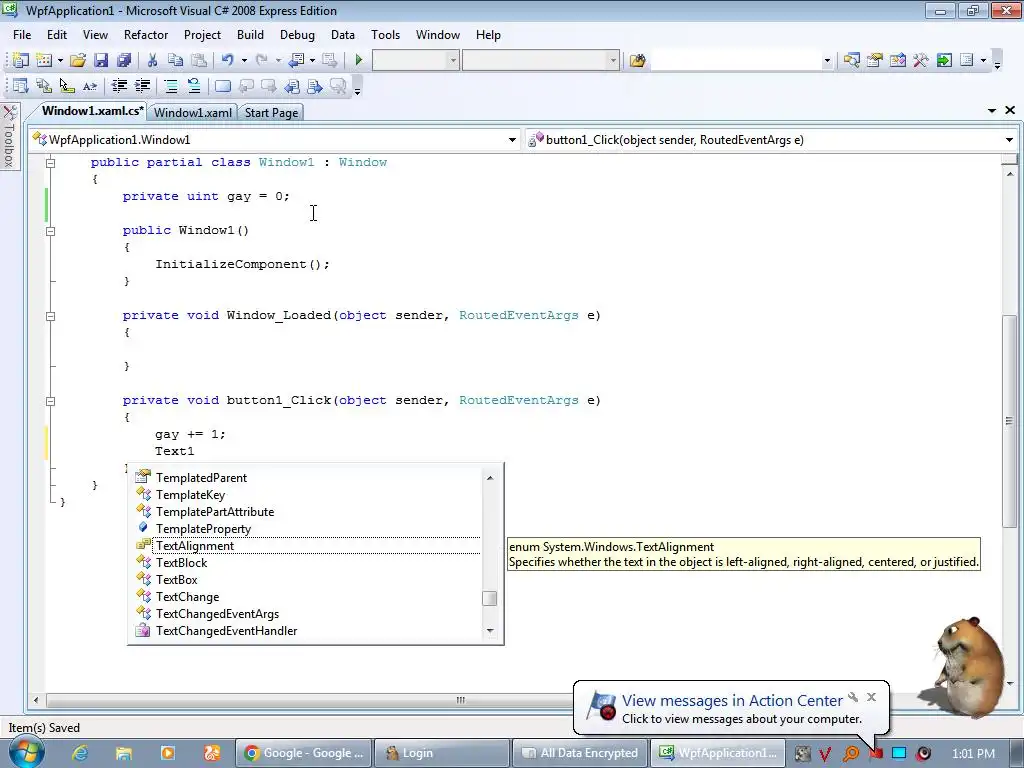Open the Undo history dropdown arrow
Screen dimensions: 1024x768
coord(244,60)
